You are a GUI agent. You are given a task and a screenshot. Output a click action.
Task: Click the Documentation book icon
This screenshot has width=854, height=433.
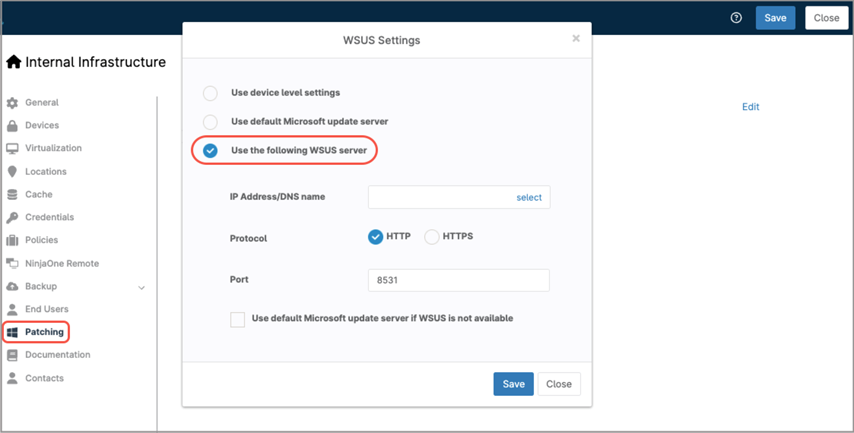[12, 355]
